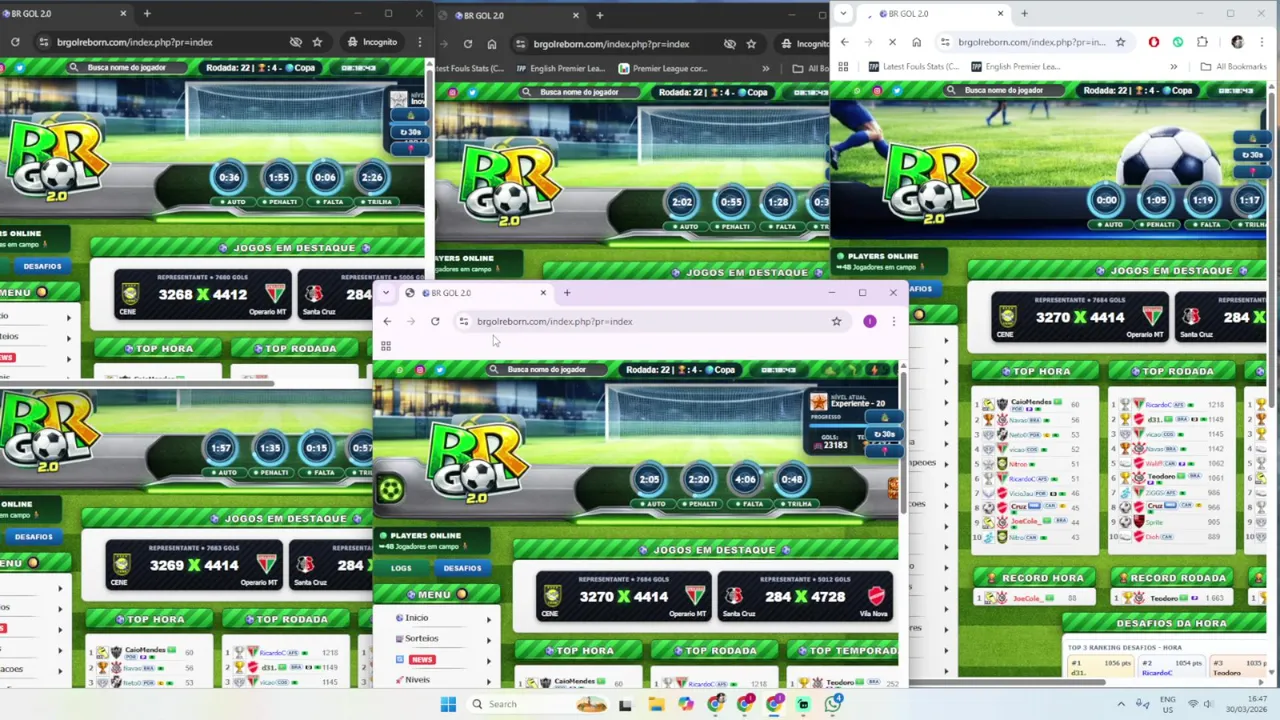This screenshot has height=720, width=1280.
Task: Go back in the front BR GOL window
Action: [x=387, y=321]
